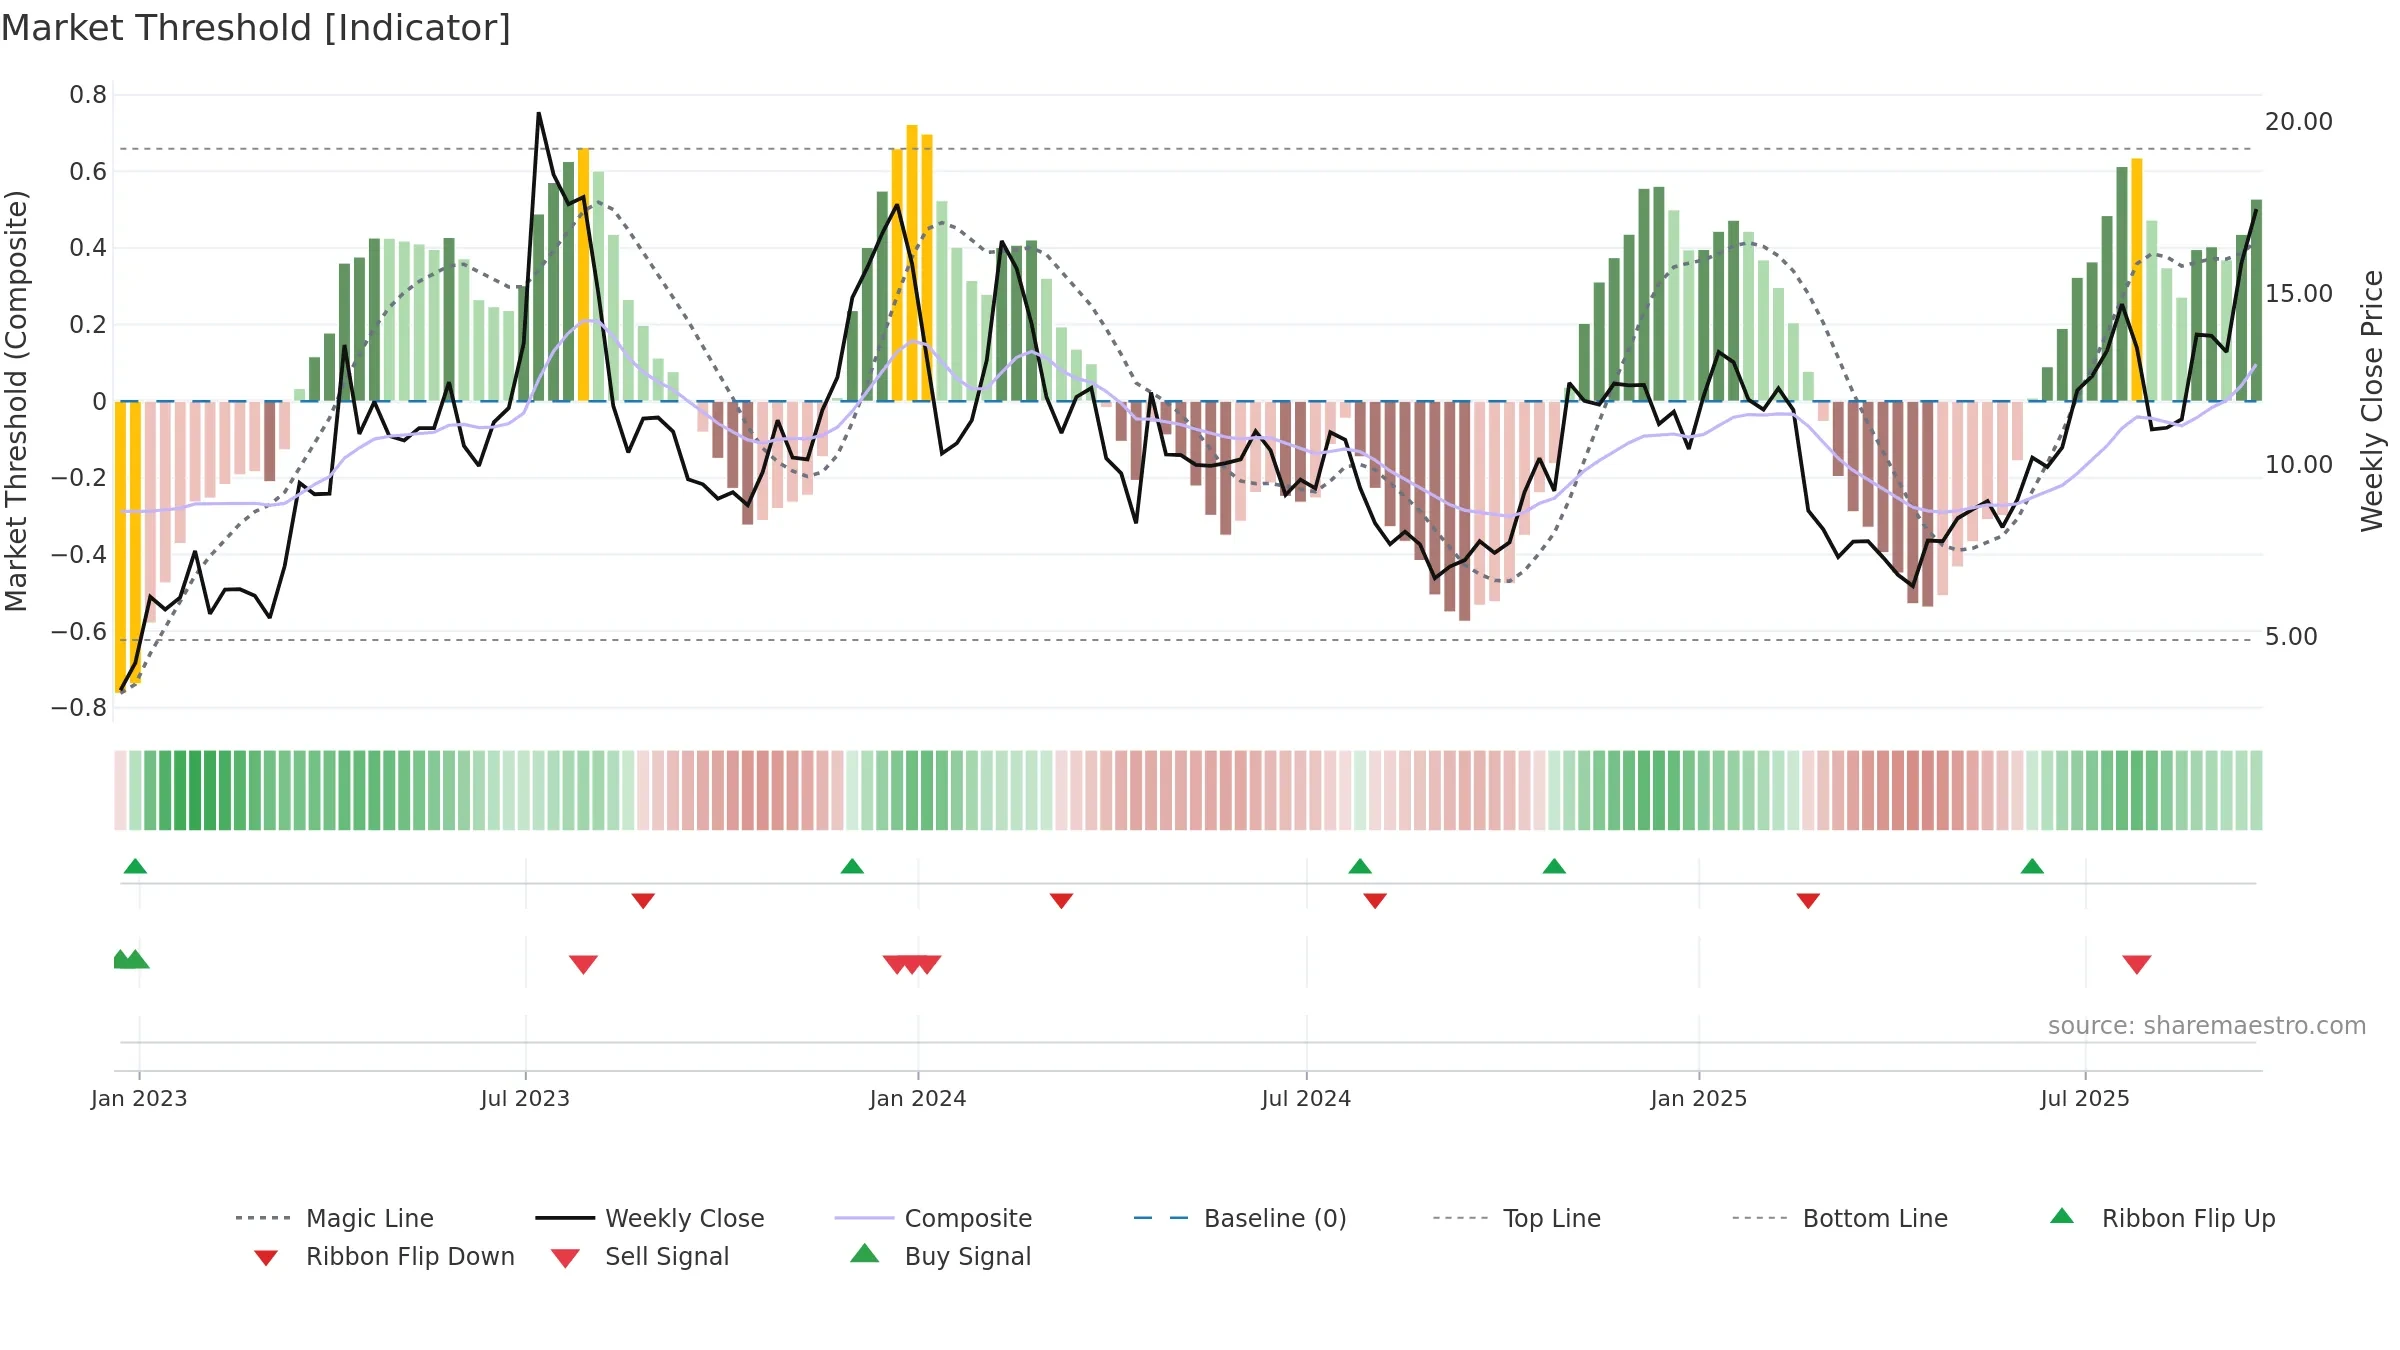
Task: Click the Jul 2023 x-axis label
Action: pyautogui.click(x=525, y=1099)
